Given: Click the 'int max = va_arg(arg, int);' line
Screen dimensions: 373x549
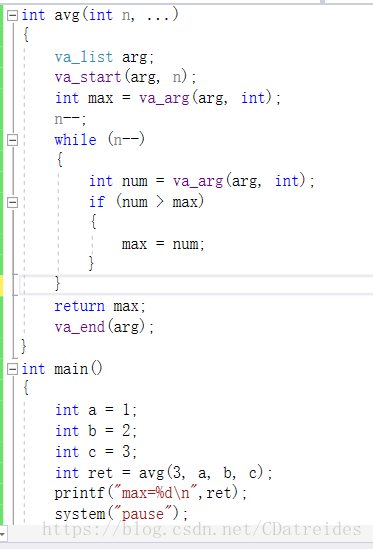Looking at the screenshot, I should click(x=168, y=98).
